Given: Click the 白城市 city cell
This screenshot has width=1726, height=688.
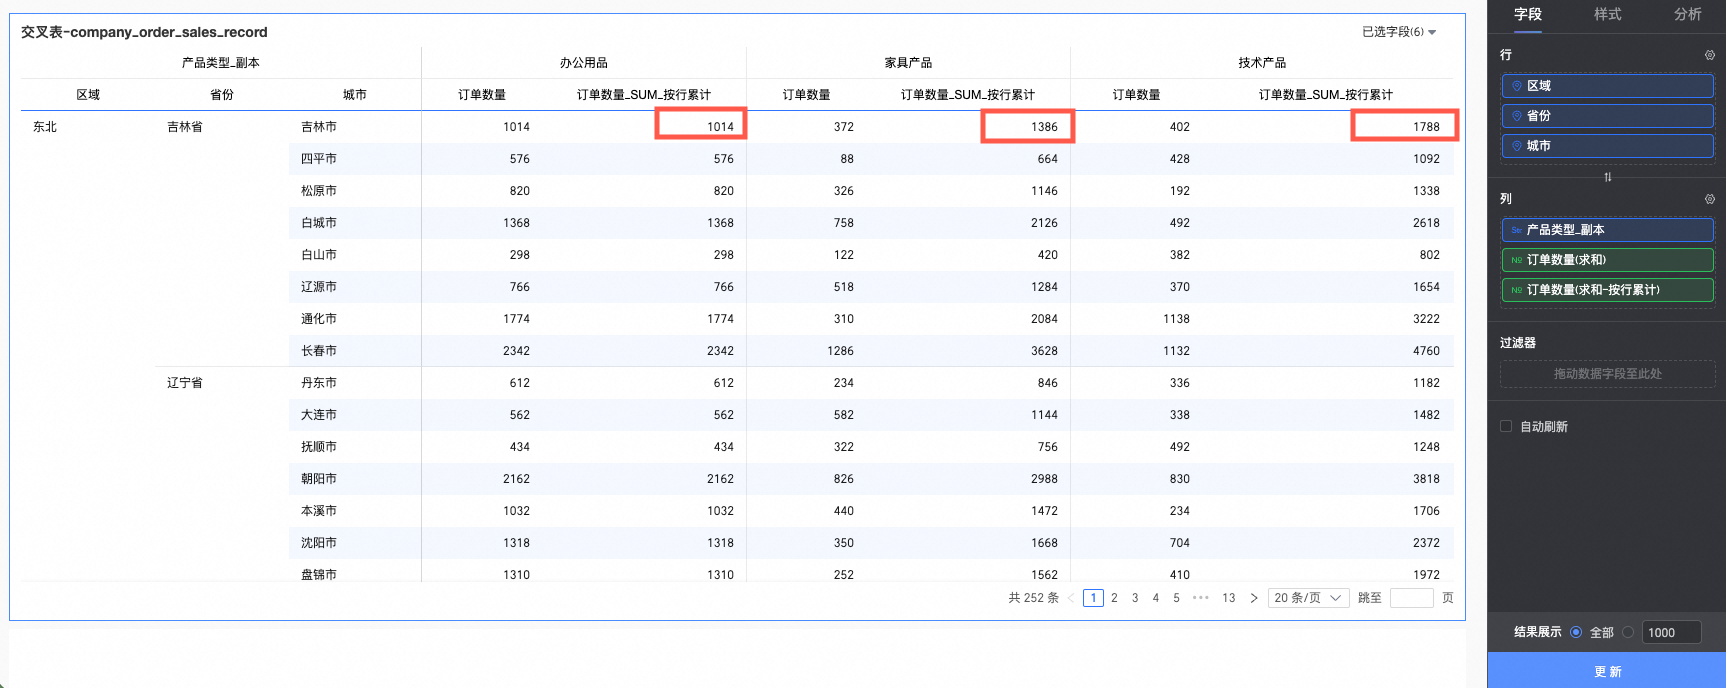Looking at the screenshot, I should (319, 223).
